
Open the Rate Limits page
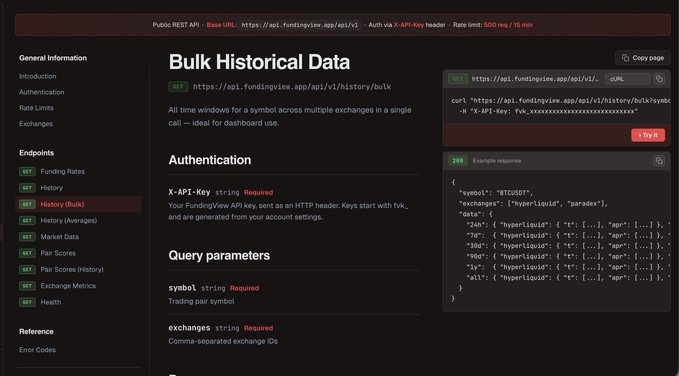pos(36,108)
